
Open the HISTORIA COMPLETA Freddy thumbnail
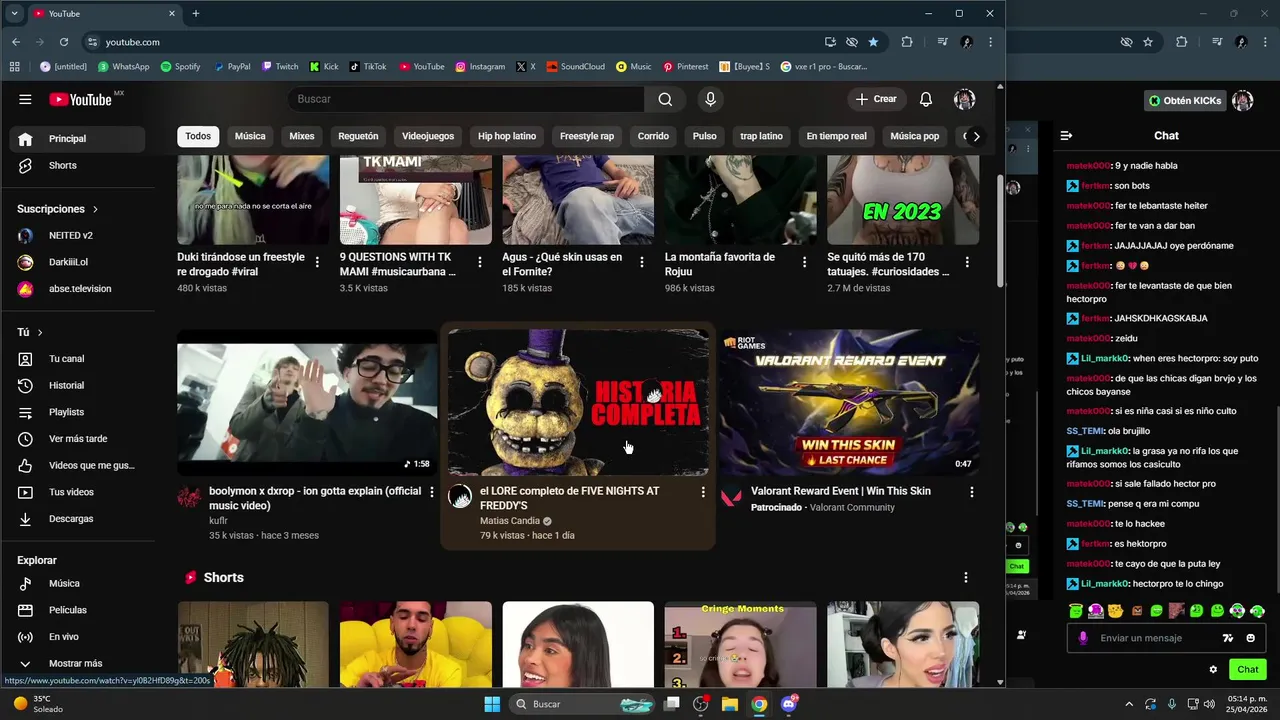click(x=578, y=402)
